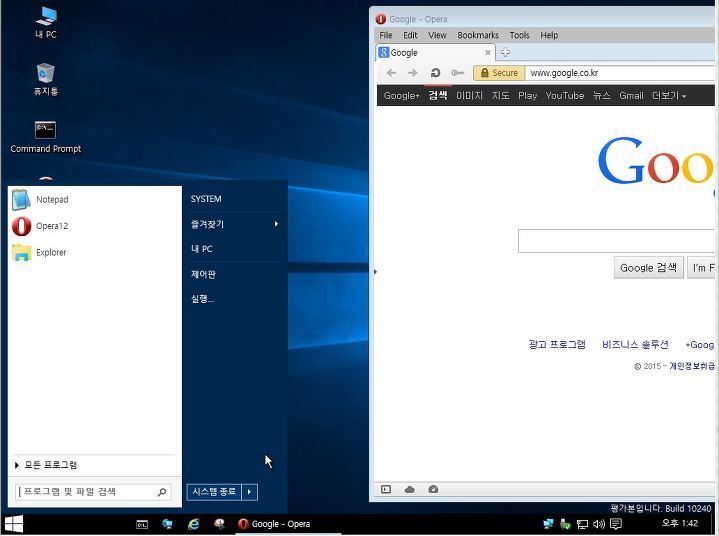Open 실행... run dialog
Screen dimensions: 719x536
(202, 299)
